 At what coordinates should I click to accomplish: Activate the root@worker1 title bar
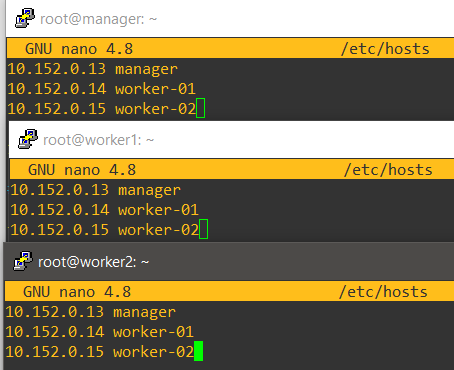(x=232, y=140)
